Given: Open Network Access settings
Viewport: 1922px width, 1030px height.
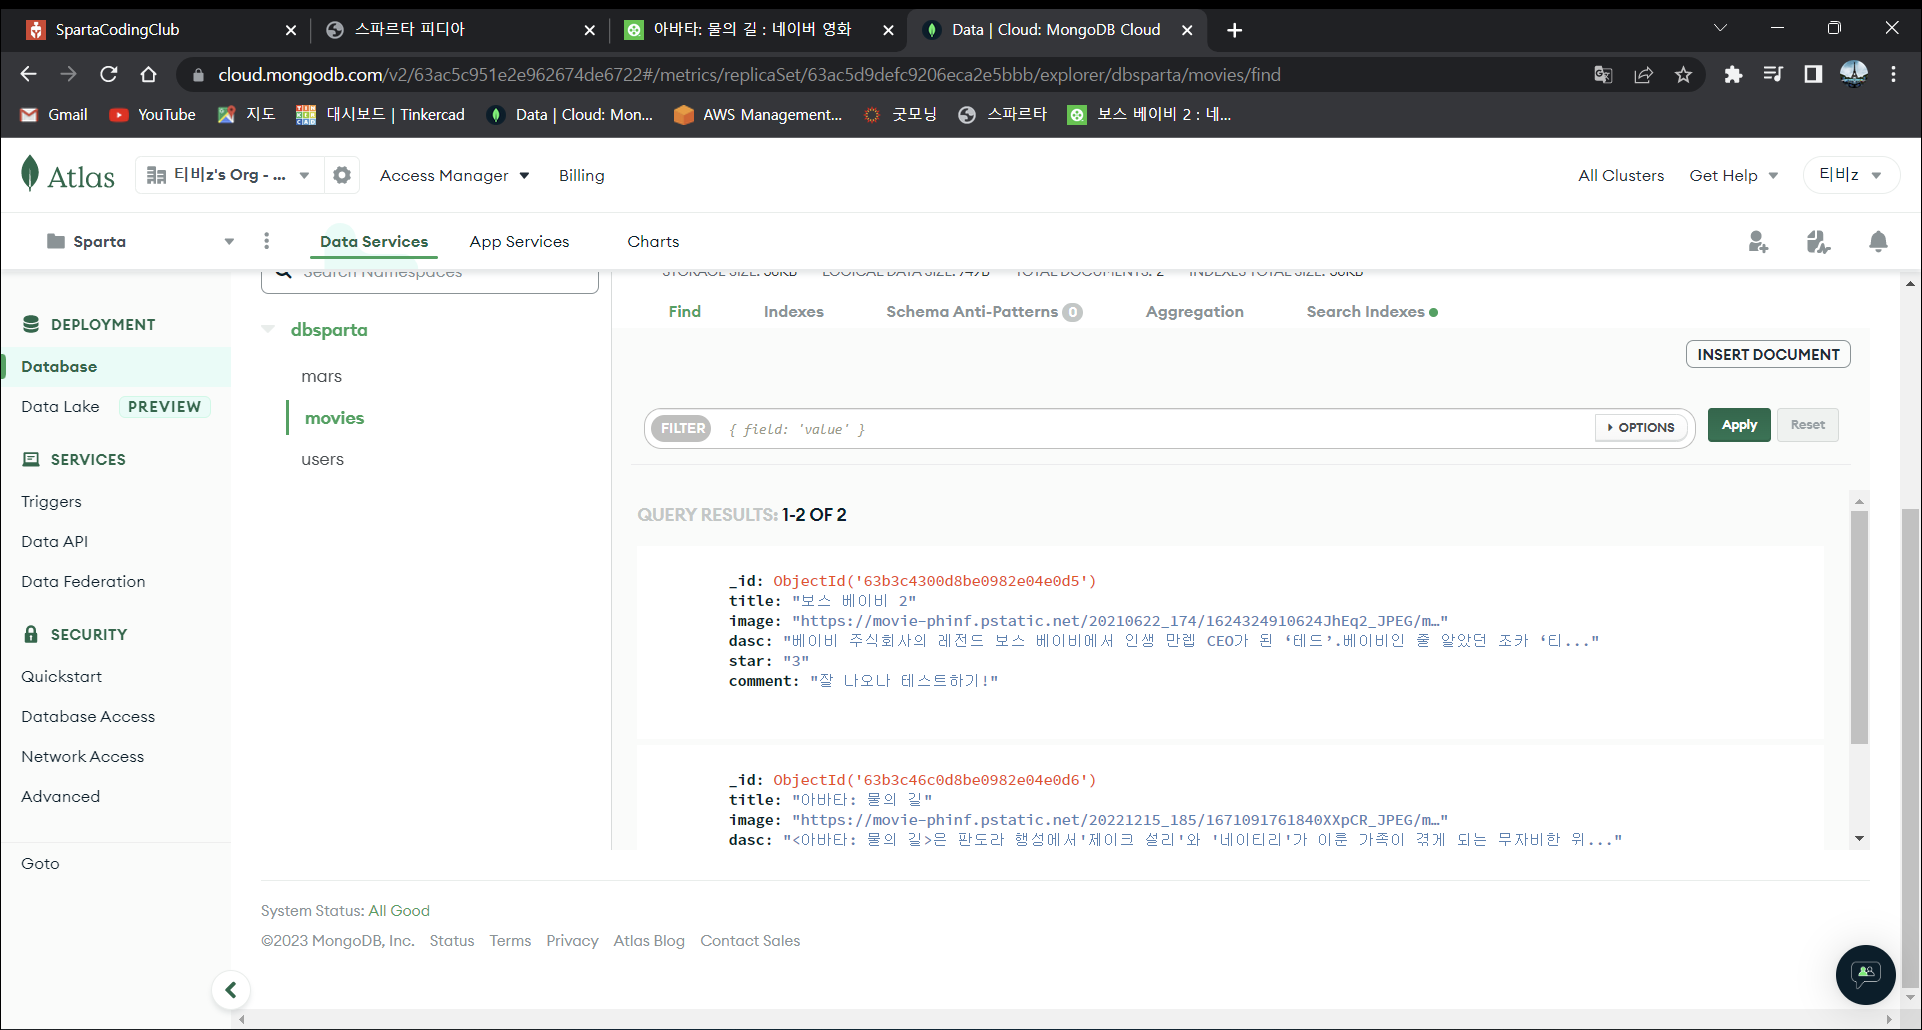Looking at the screenshot, I should pyautogui.click(x=83, y=757).
